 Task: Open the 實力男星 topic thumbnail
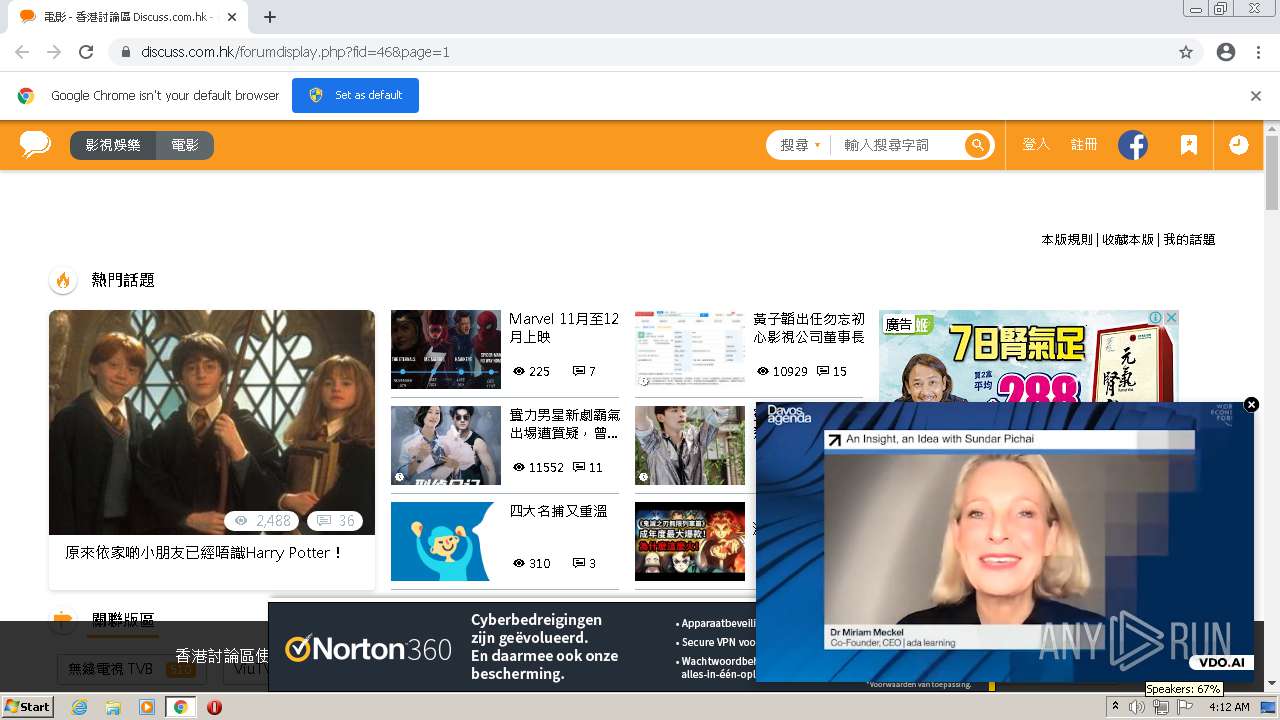[x=446, y=445]
